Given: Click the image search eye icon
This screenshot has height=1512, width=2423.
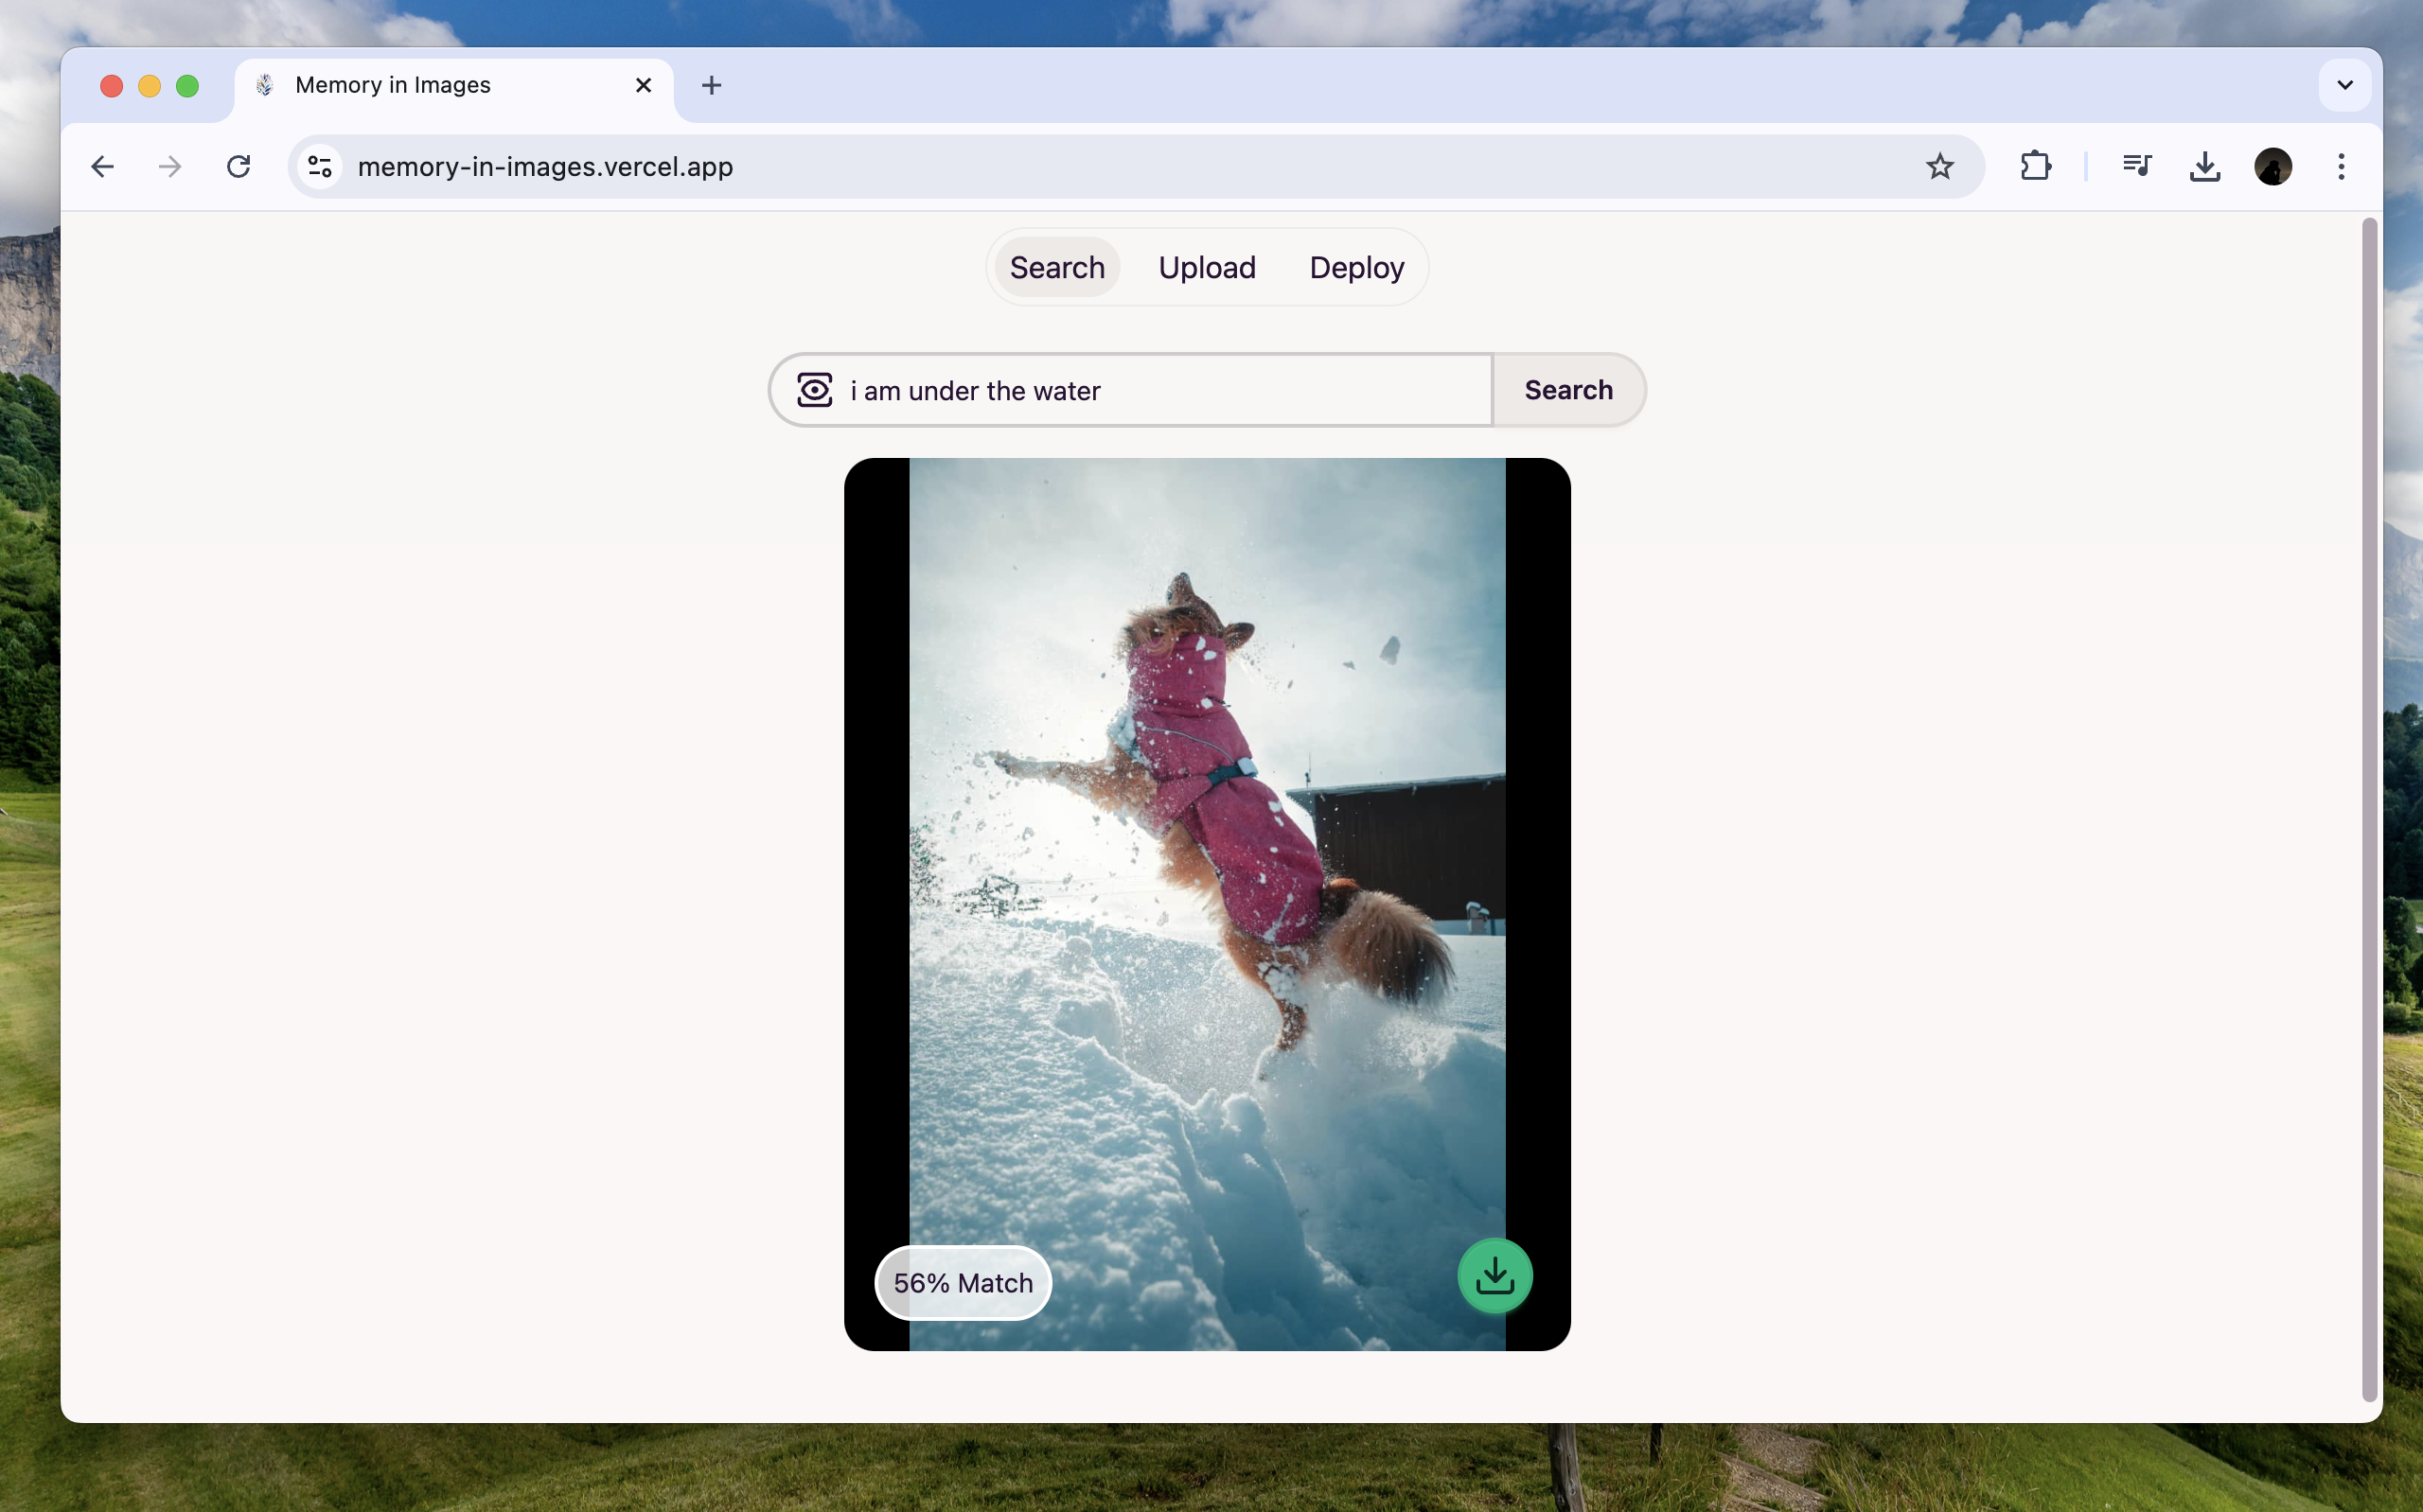Looking at the screenshot, I should pos(815,390).
